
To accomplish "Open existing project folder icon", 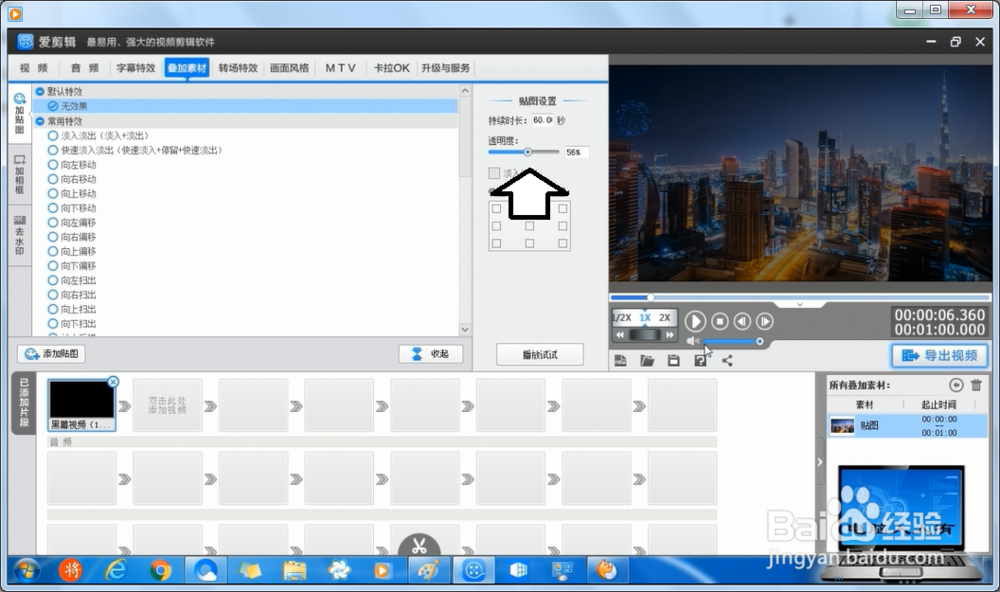I will [647, 360].
